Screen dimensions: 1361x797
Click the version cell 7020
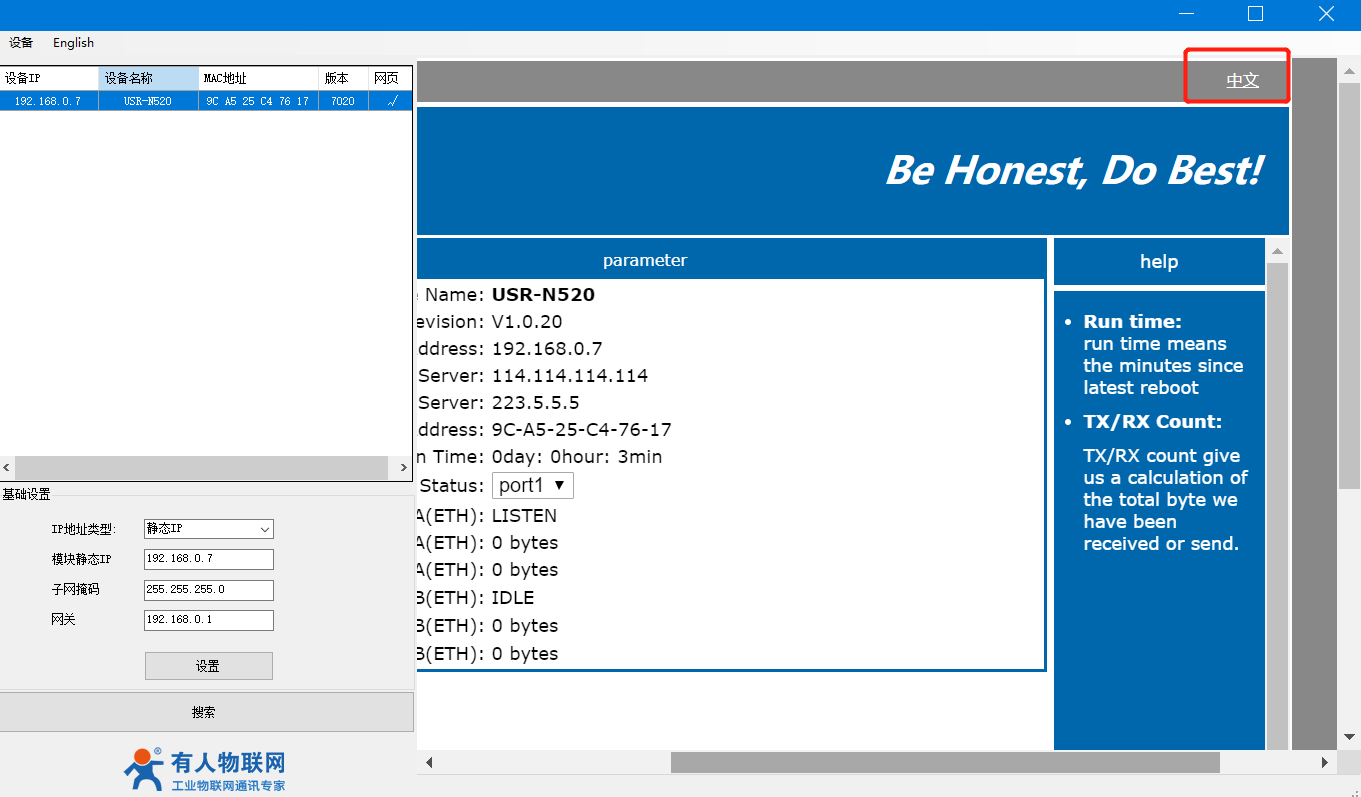coord(343,101)
